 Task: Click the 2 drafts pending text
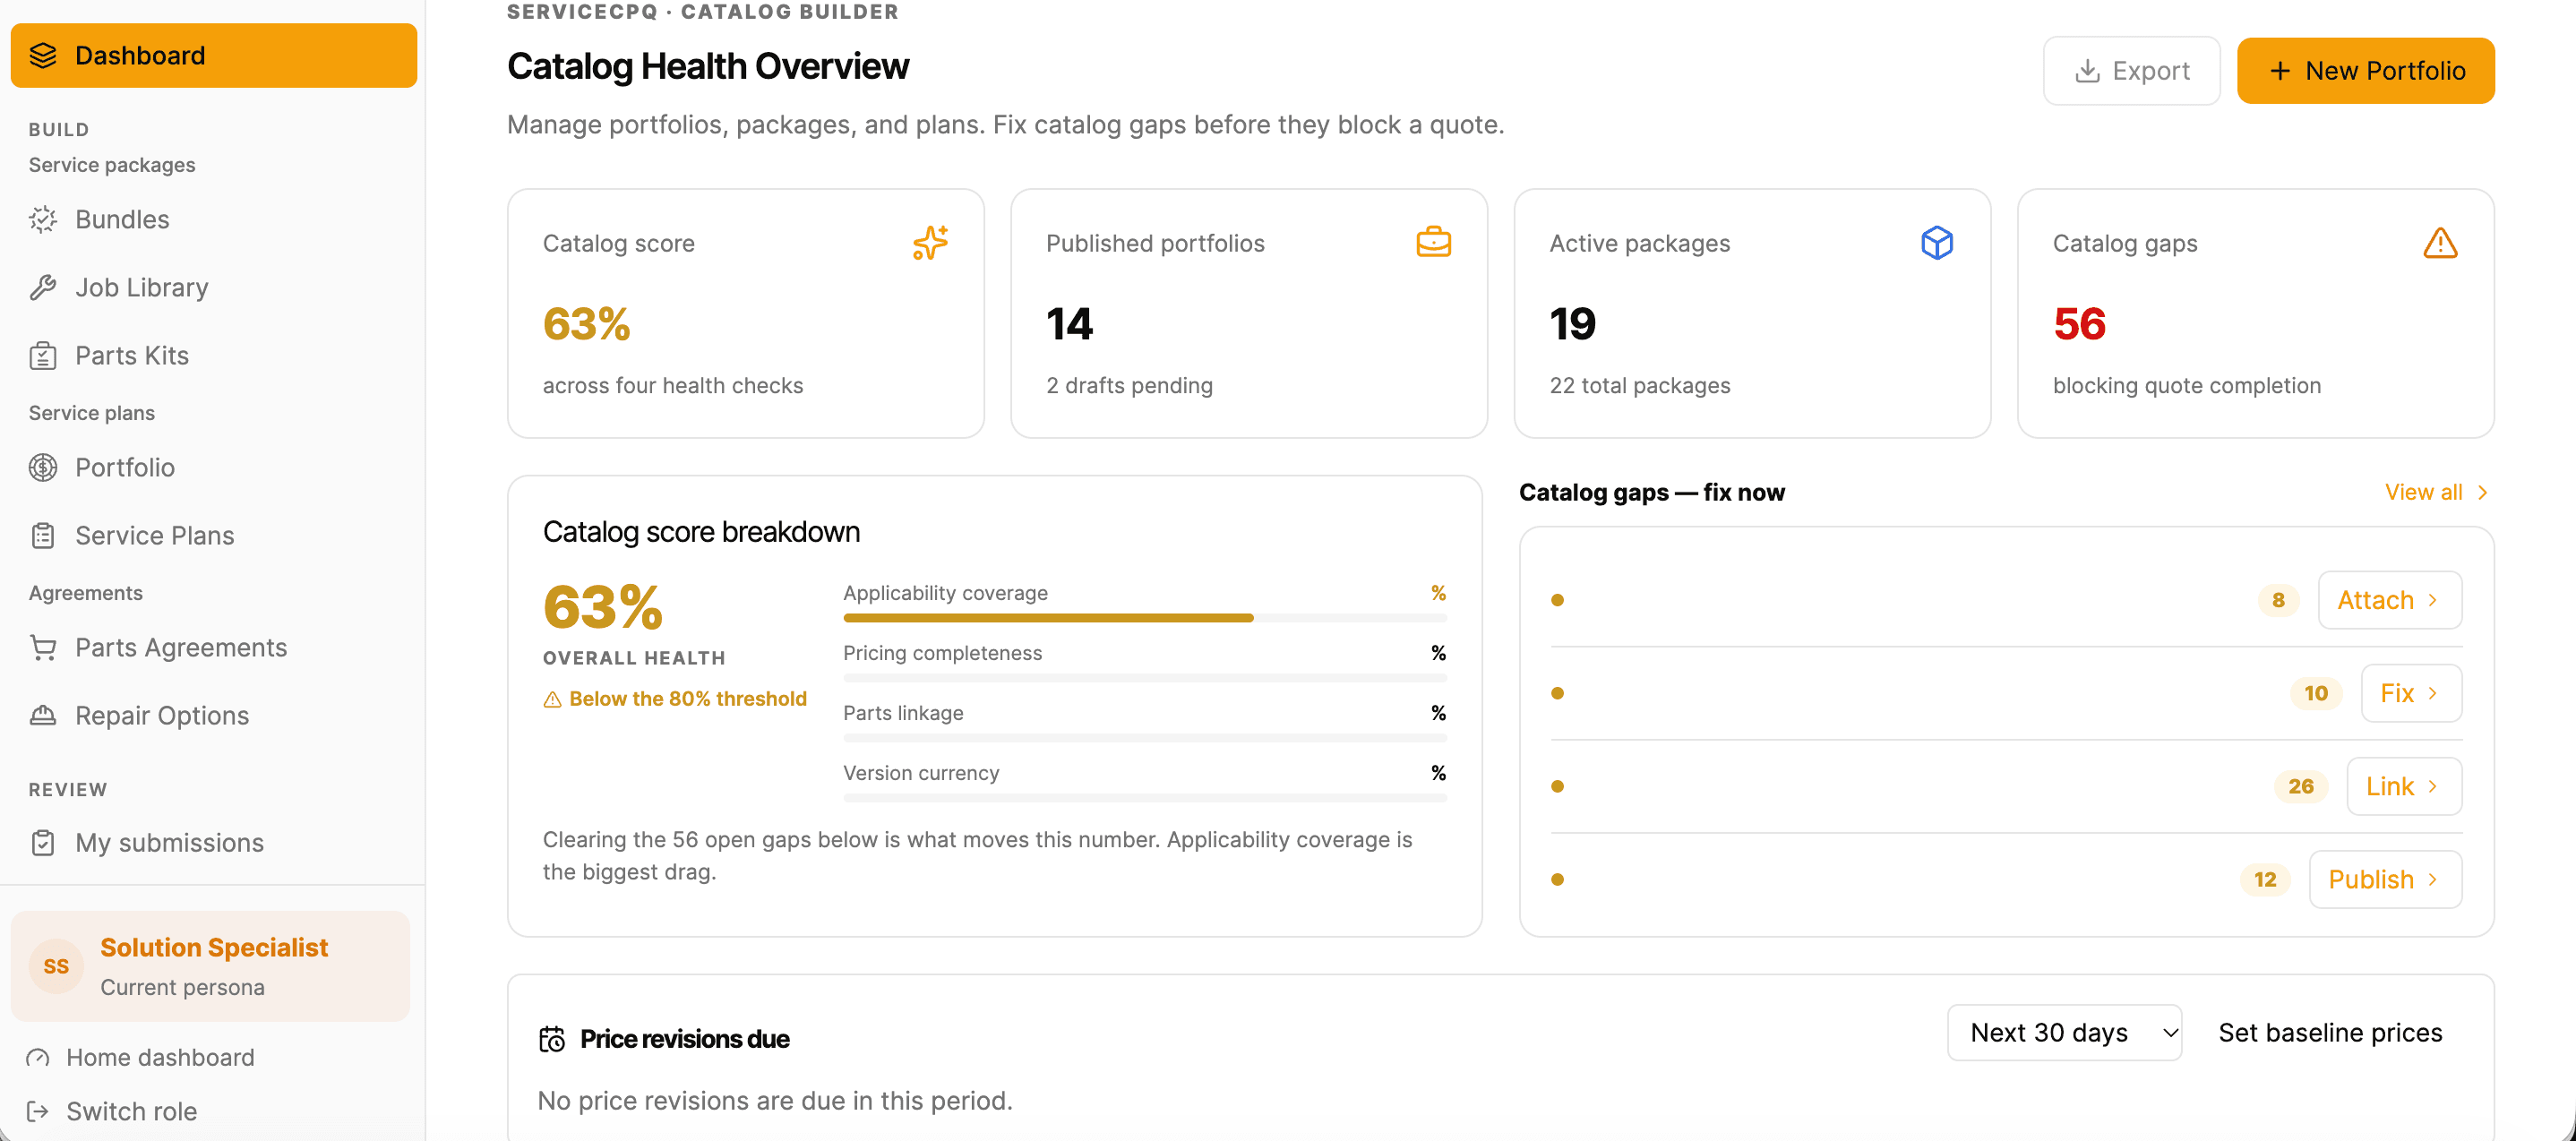1129,386
